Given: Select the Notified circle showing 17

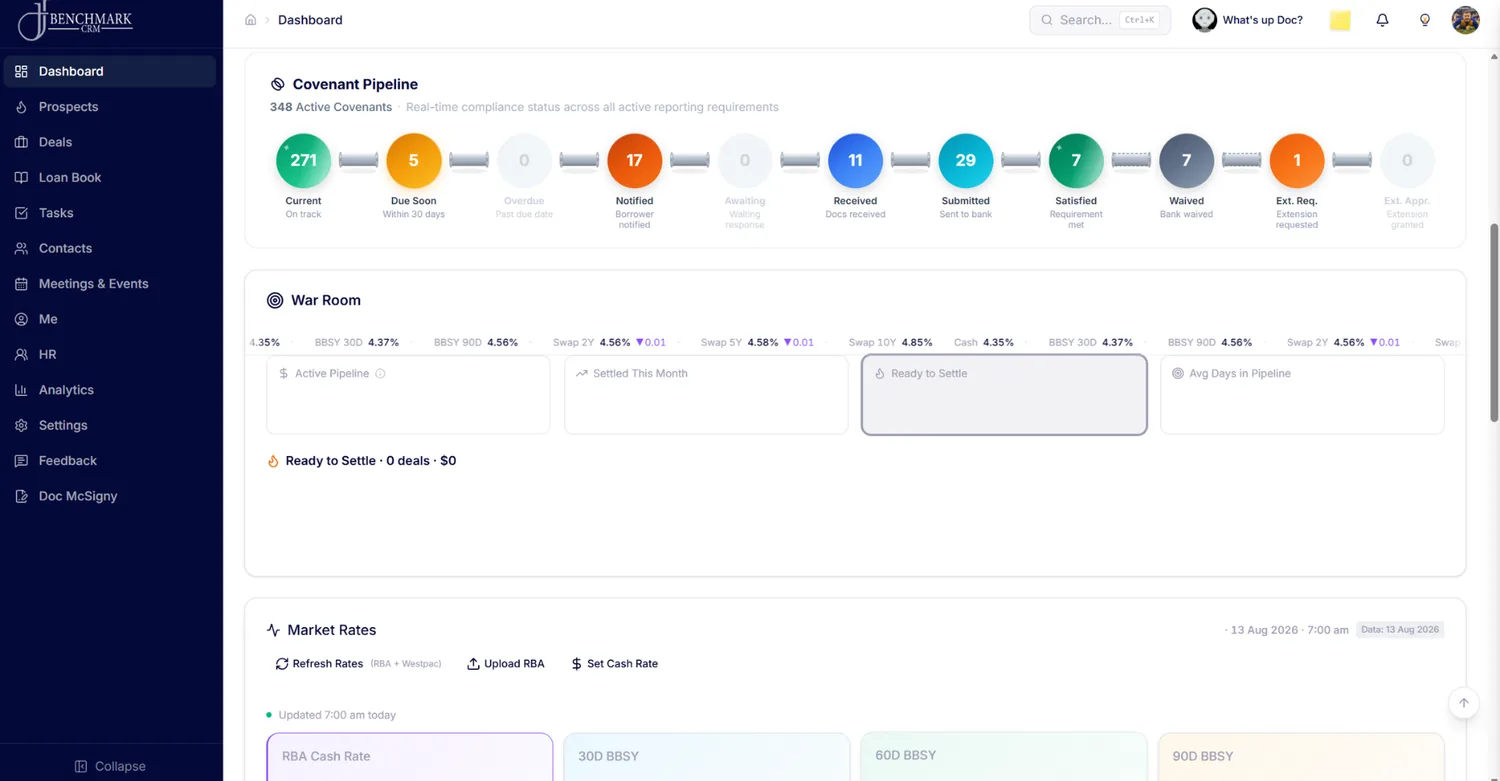Looking at the screenshot, I should (635, 161).
